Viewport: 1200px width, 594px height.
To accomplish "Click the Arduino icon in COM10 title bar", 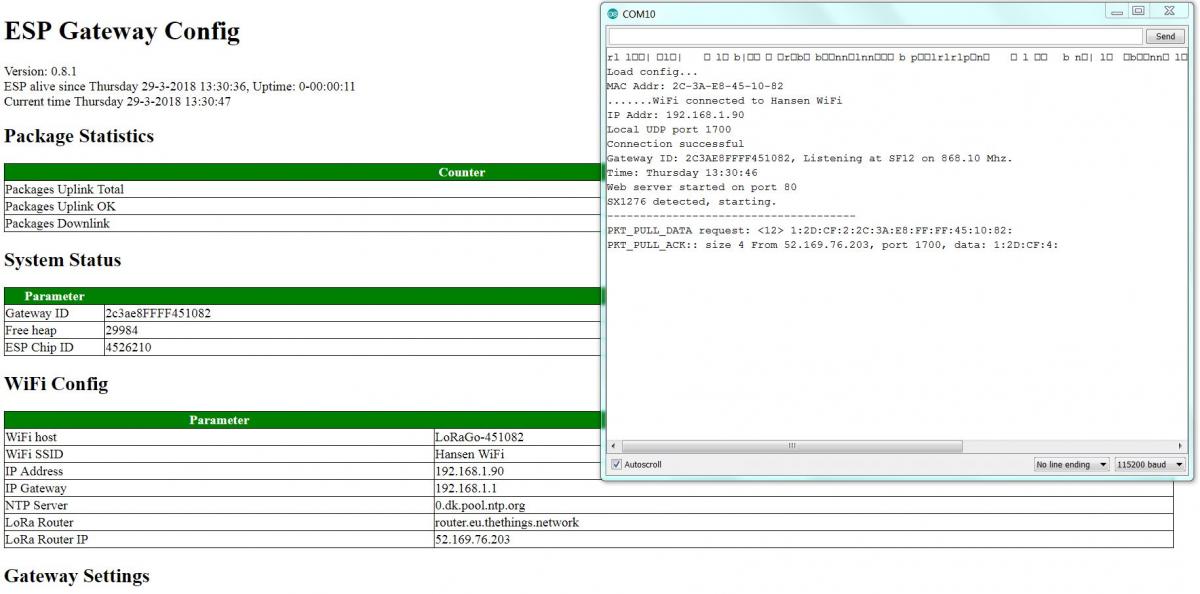I will (613, 14).
